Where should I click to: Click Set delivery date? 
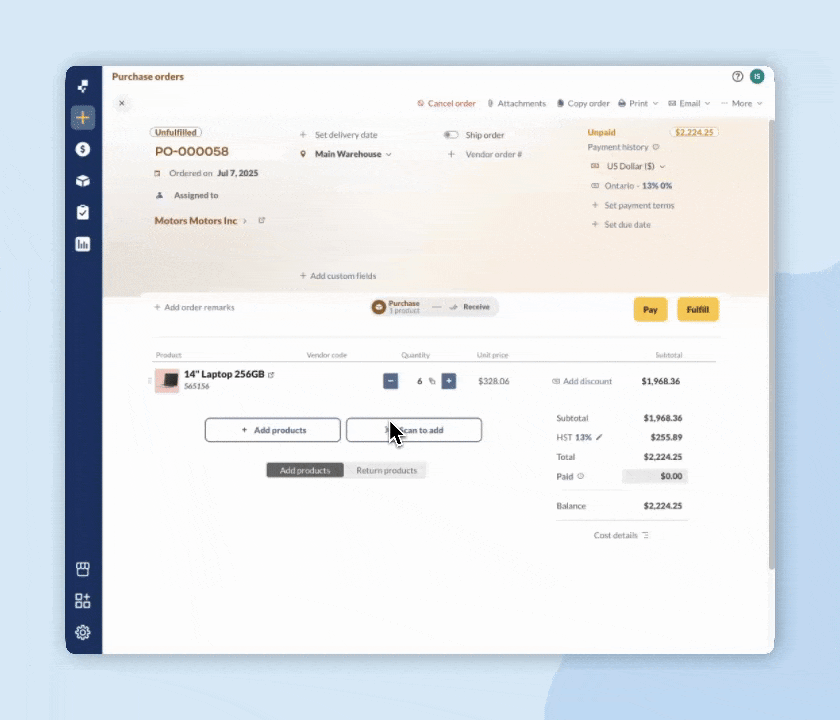(x=339, y=135)
